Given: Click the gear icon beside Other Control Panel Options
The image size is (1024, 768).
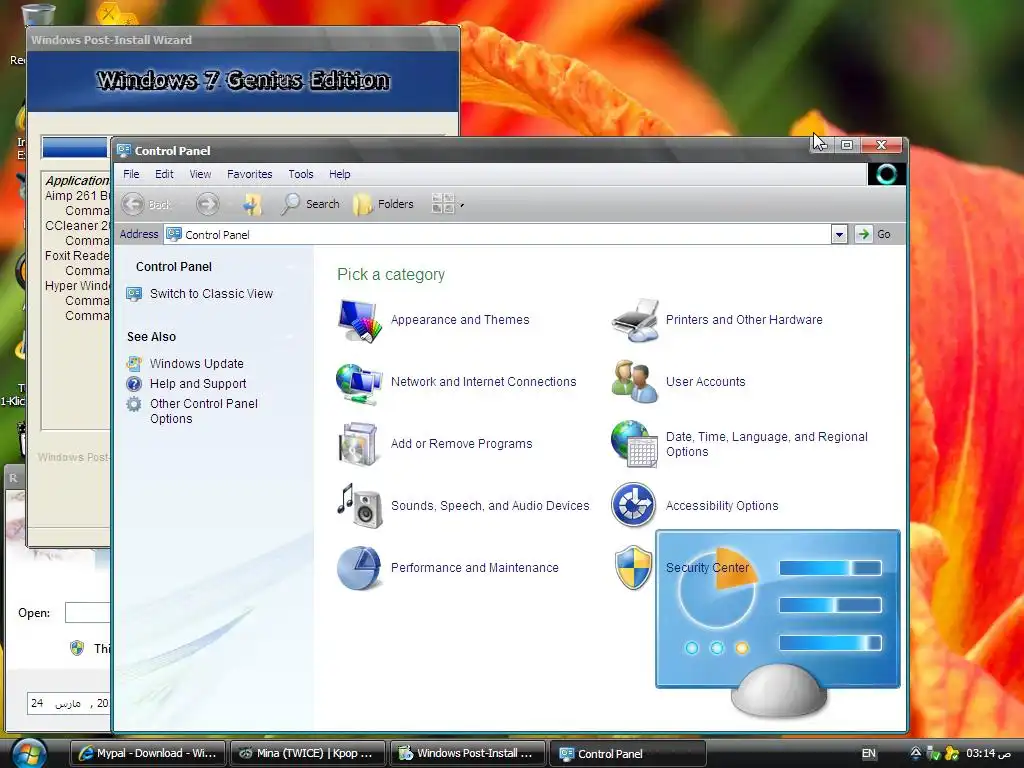Looking at the screenshot, I should (134, 404).
